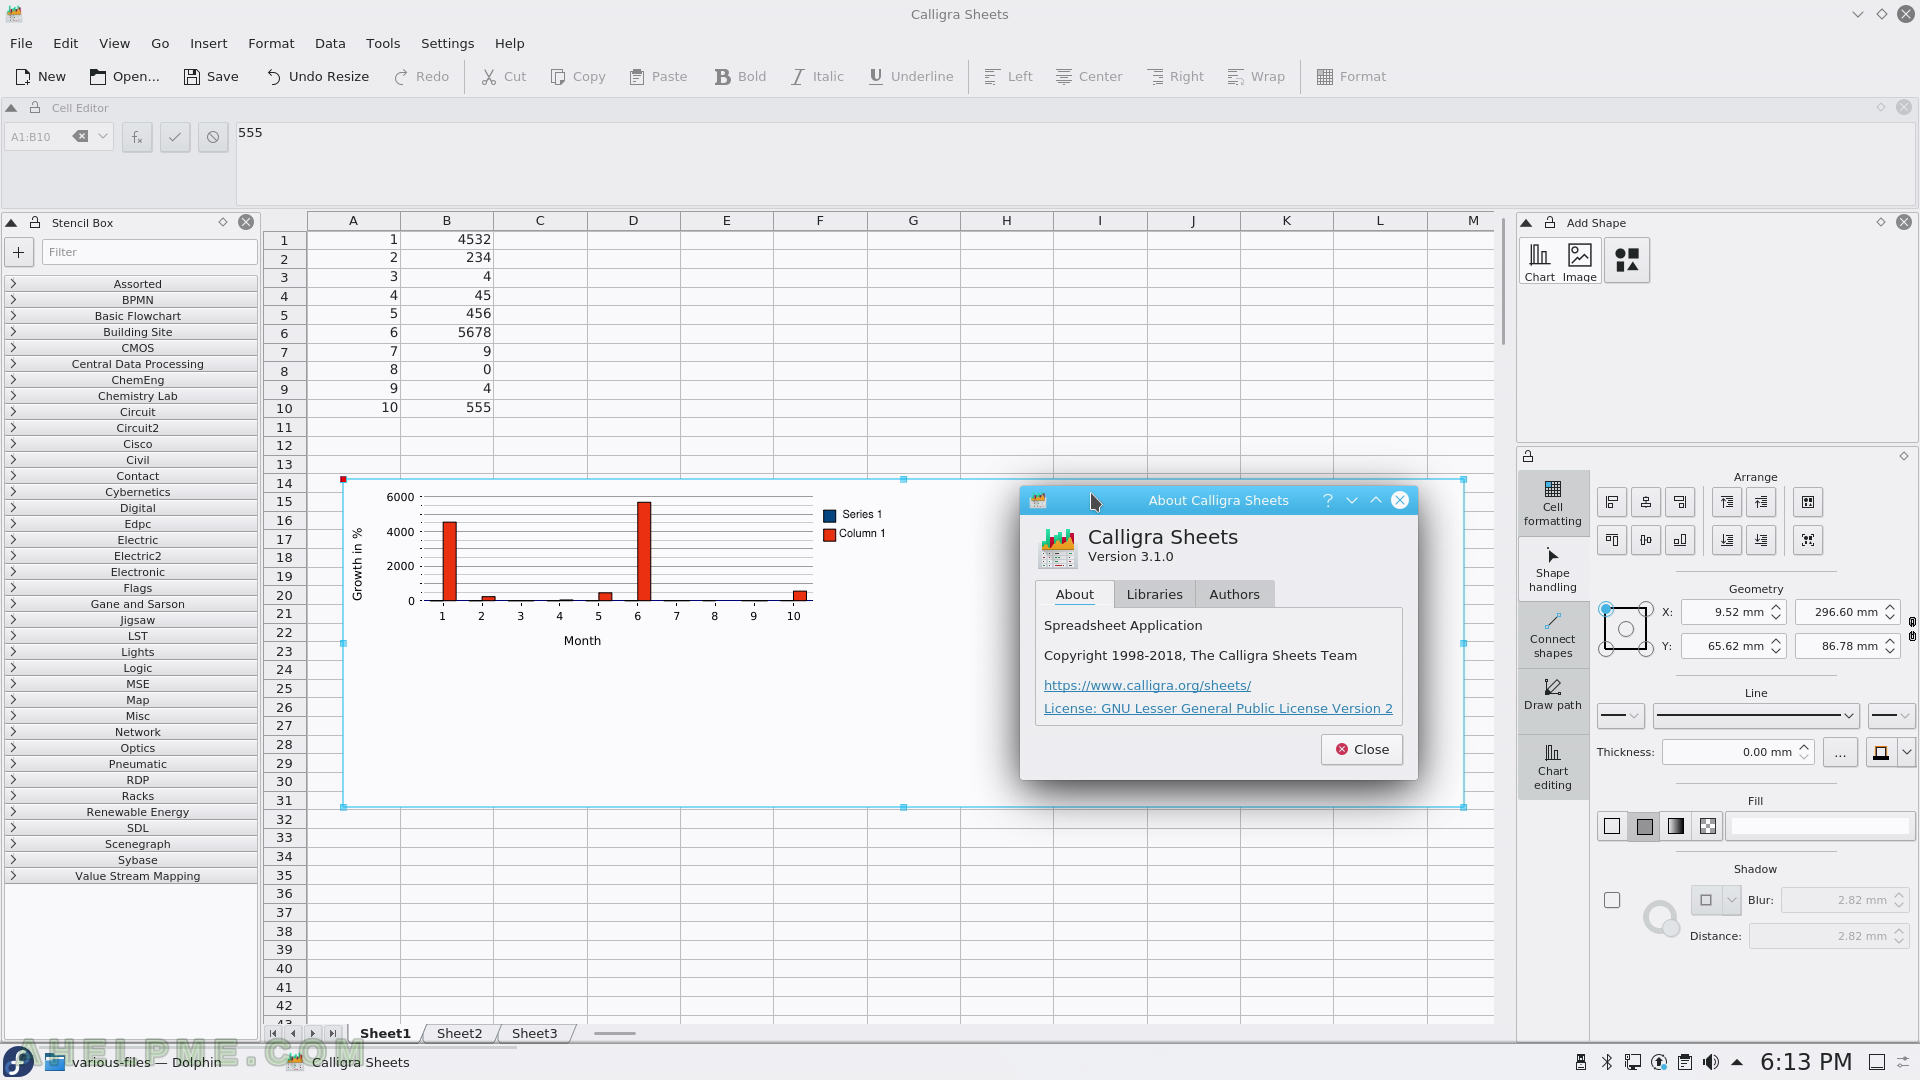Select the Connect shapes tool
This screenshot has width=1920, height=1080.
pyautogui.click(x=1553, y=635)
